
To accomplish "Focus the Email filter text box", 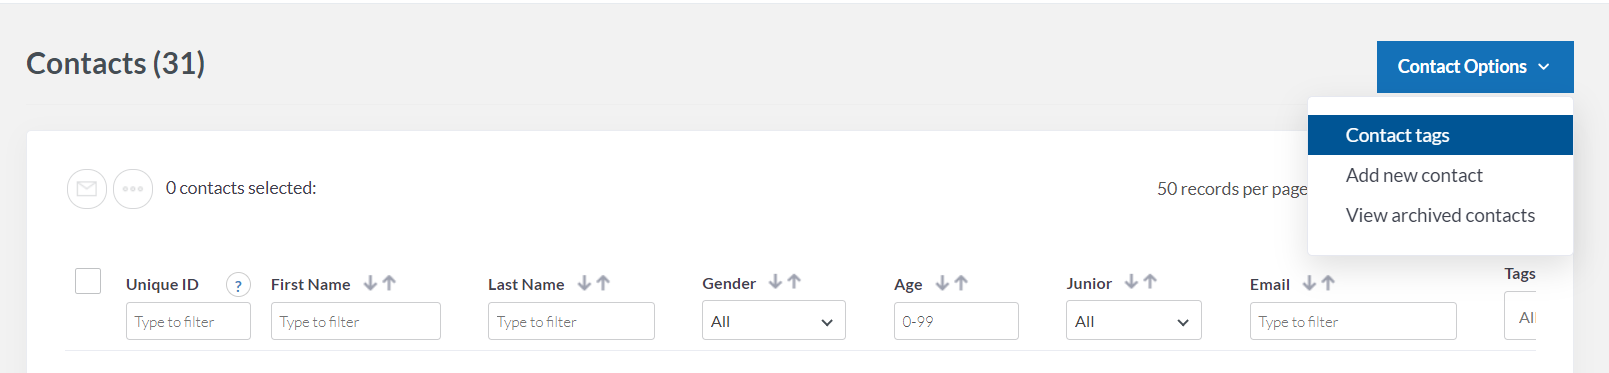I will click(x=1353, y=321).
